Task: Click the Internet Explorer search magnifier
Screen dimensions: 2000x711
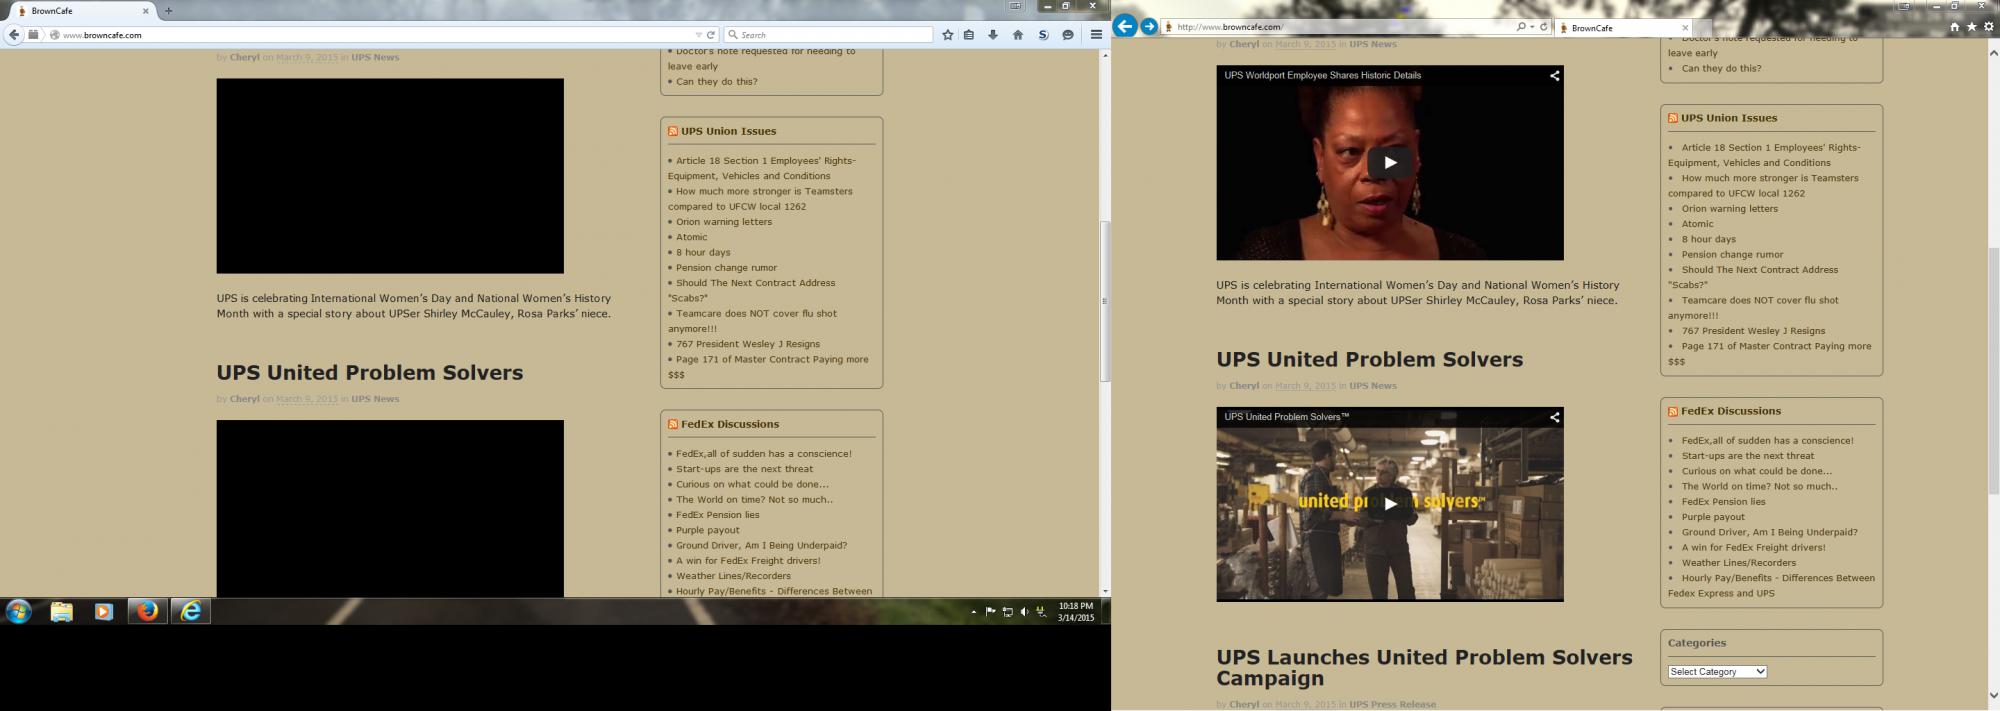Action: point(1521,27)
